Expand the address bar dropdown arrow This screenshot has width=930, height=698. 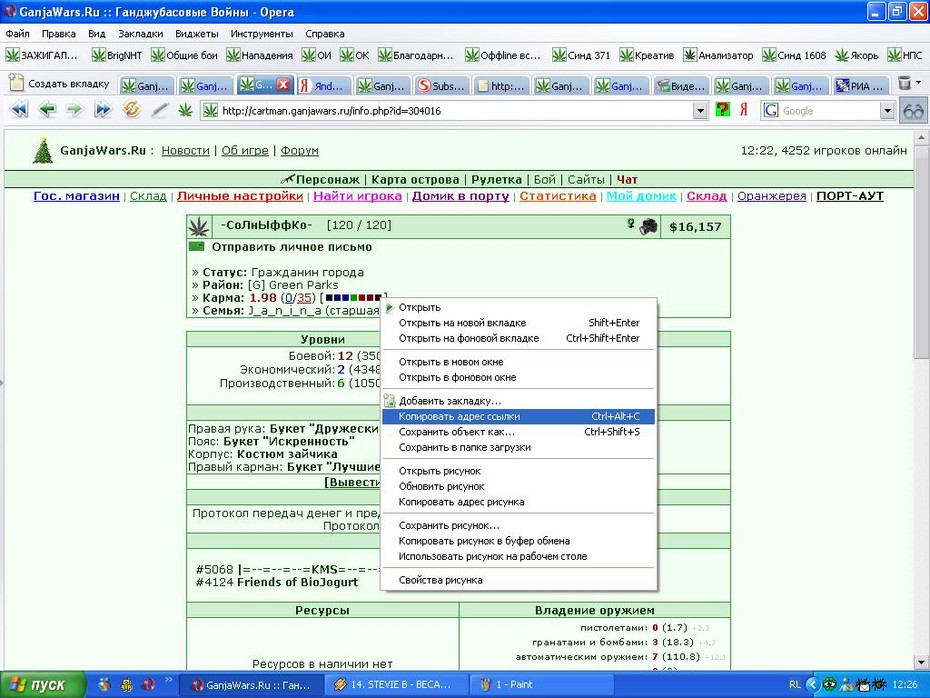700,111
